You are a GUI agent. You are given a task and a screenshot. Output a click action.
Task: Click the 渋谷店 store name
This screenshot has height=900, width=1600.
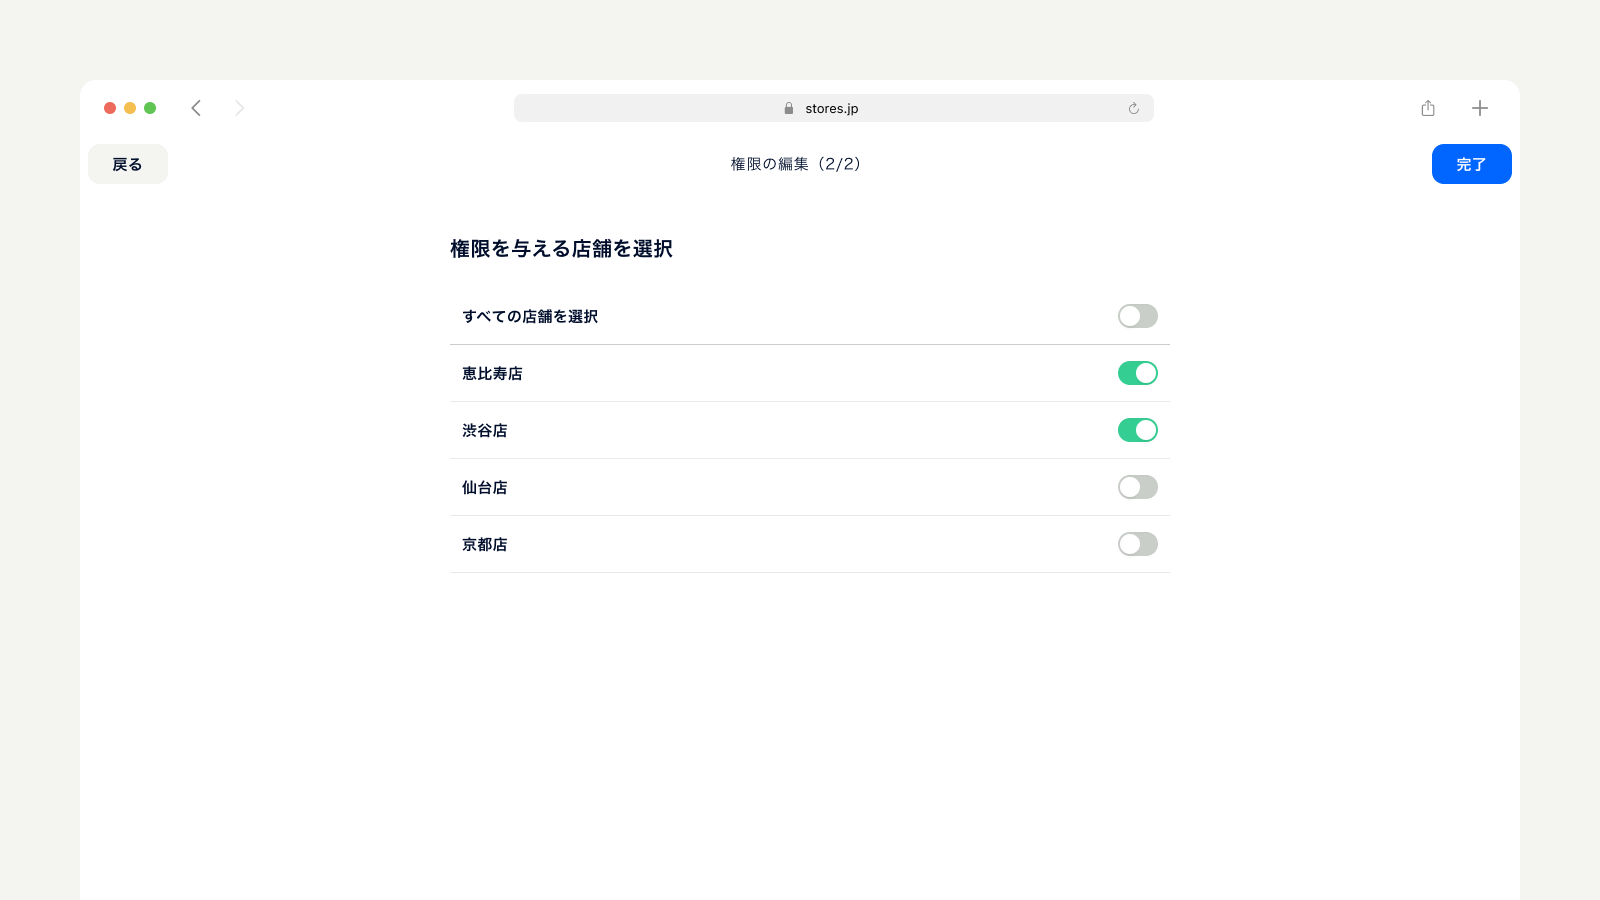(x=485, y=430)
